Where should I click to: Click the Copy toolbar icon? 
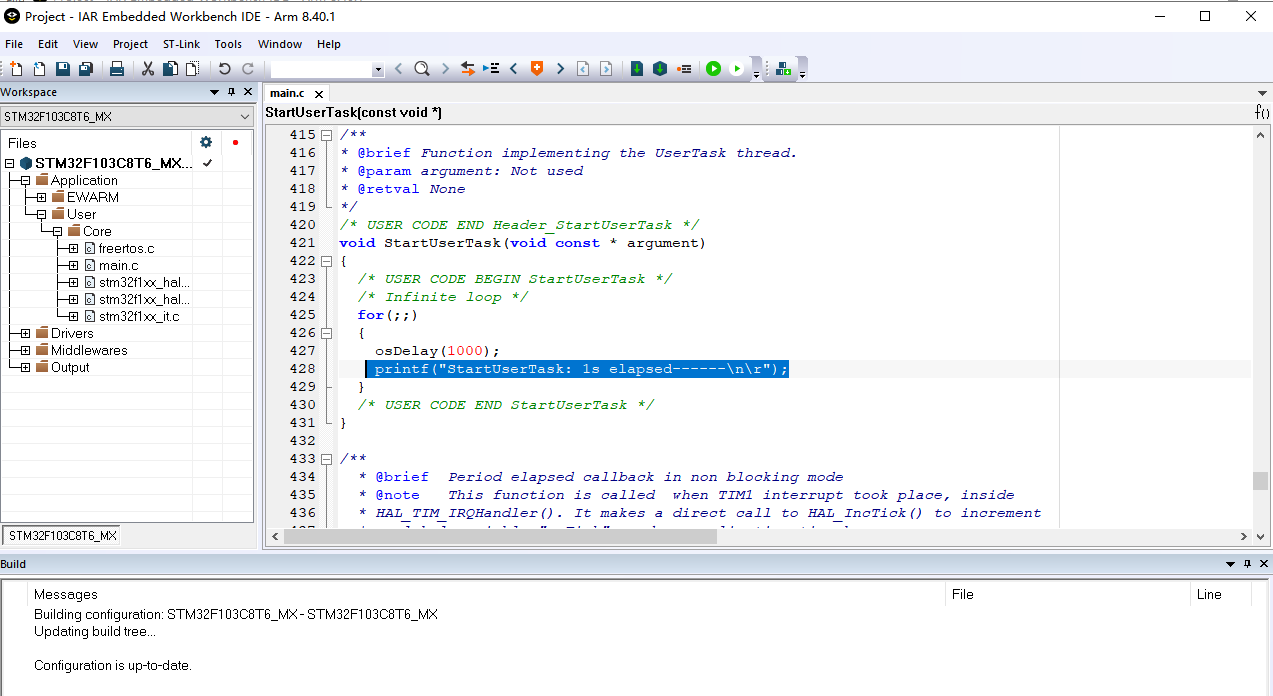coord(170,69)
